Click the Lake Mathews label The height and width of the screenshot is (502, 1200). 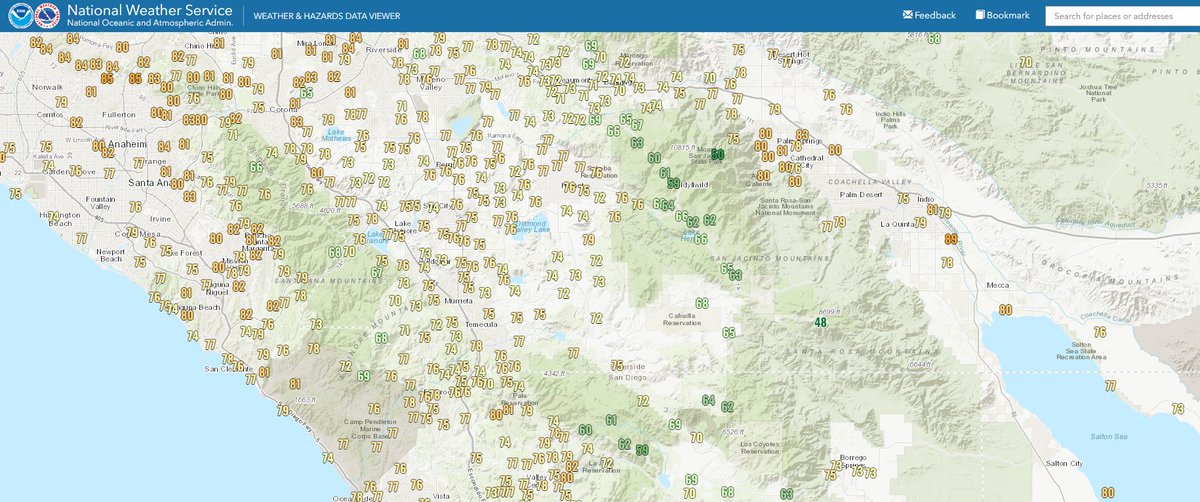pos(337,134)
